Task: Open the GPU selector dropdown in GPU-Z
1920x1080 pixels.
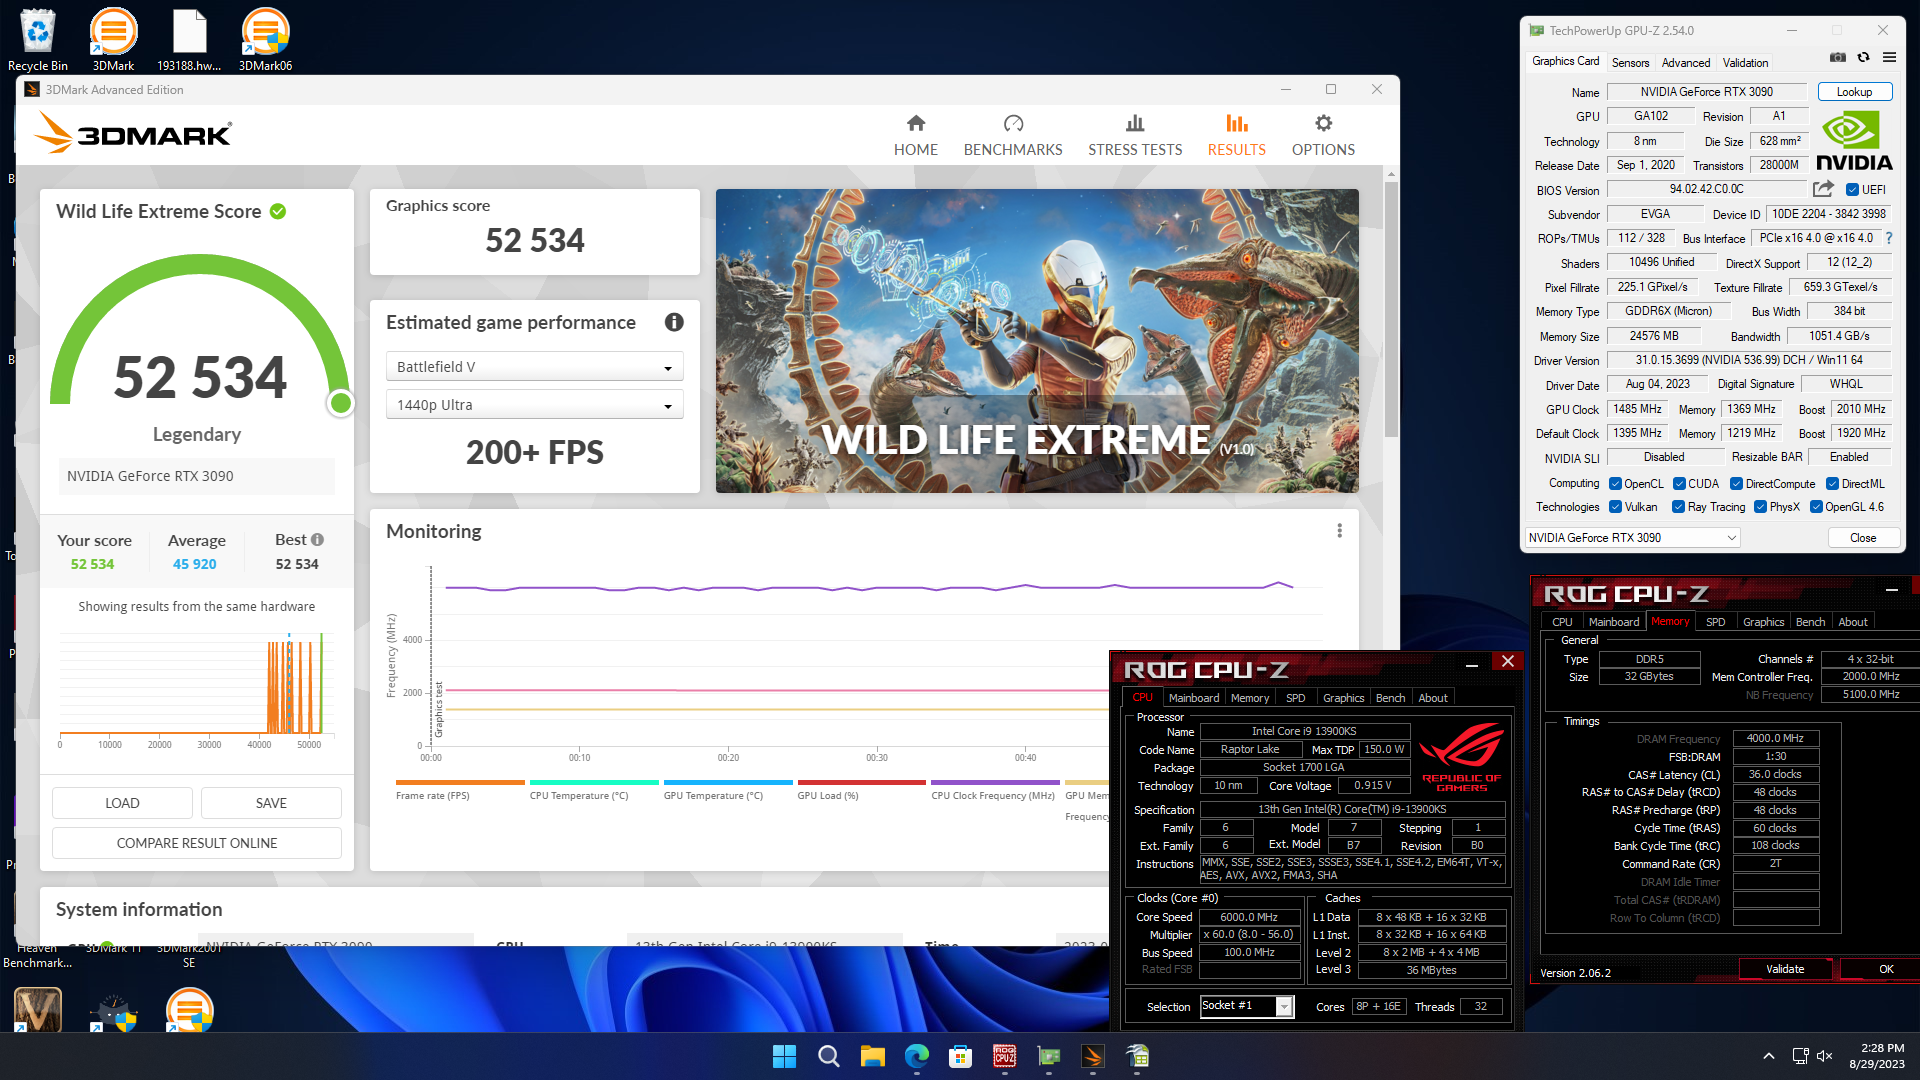Action: (x=1632, y=538)
